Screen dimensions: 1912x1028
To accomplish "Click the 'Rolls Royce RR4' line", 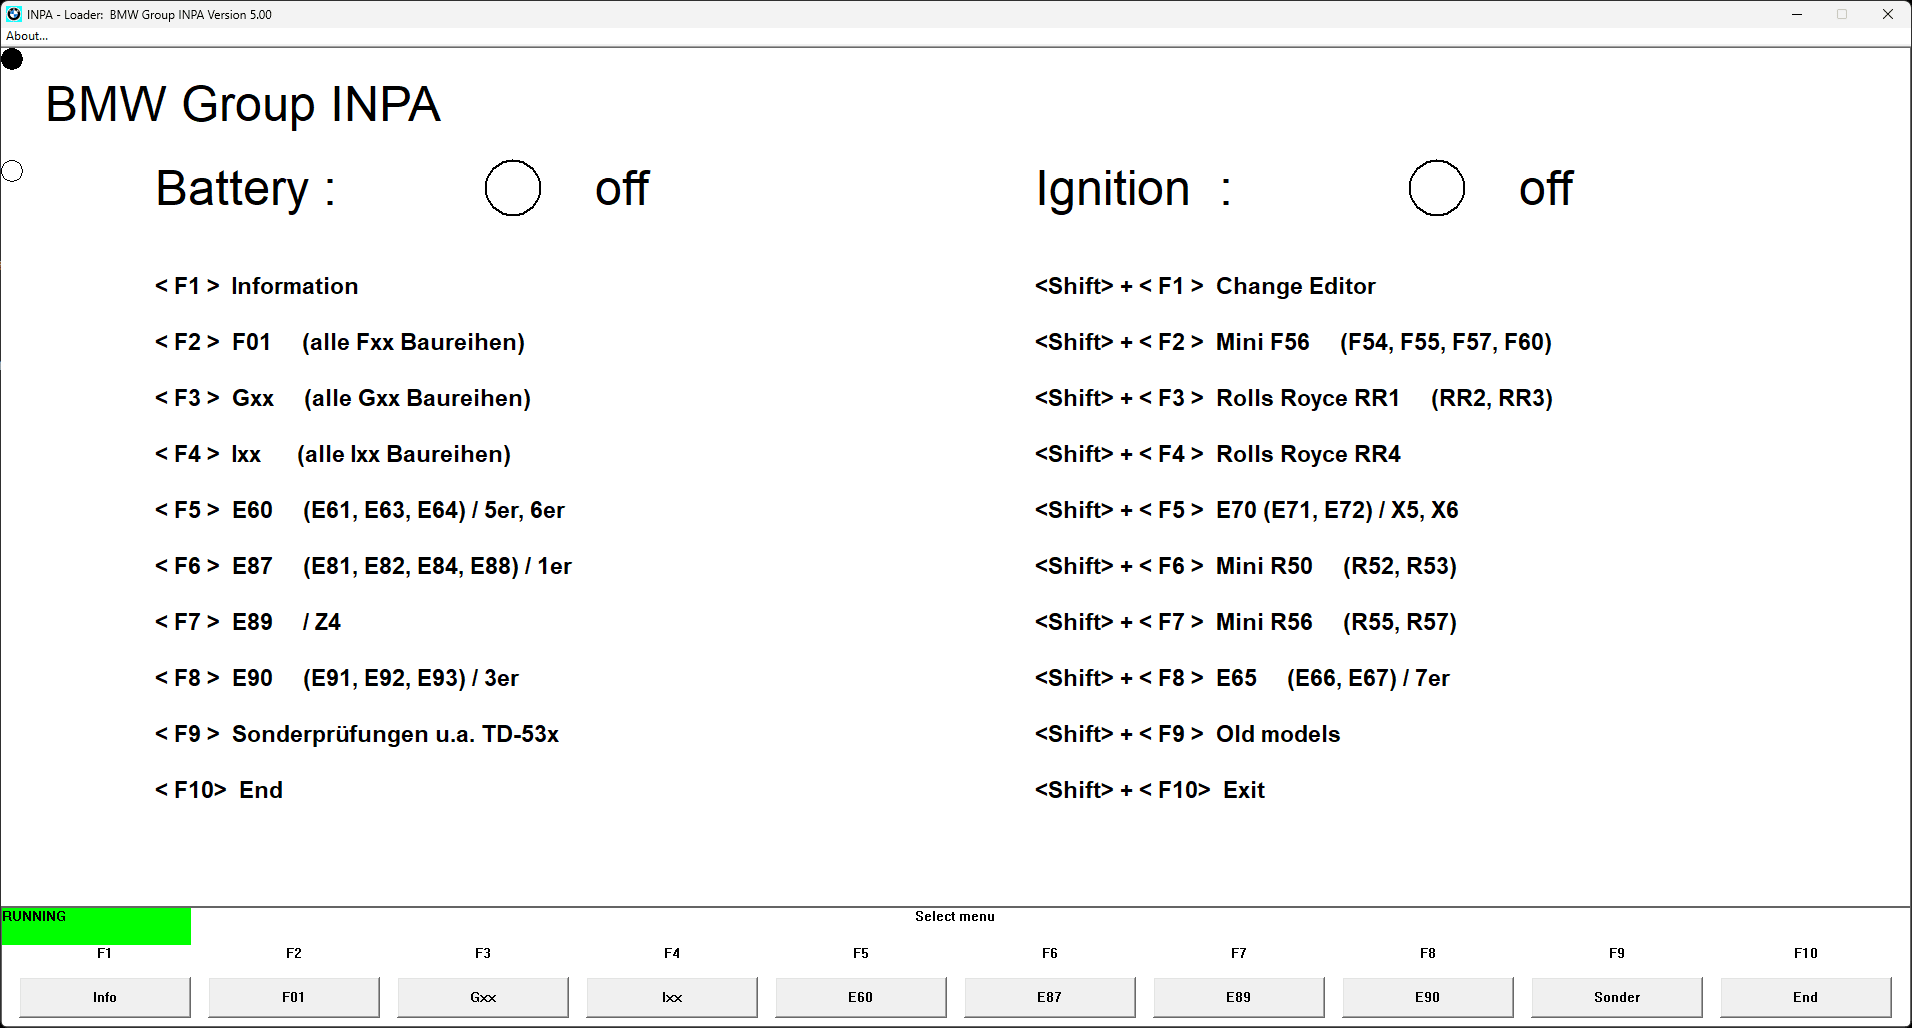I will click(x=1218, y=454).
